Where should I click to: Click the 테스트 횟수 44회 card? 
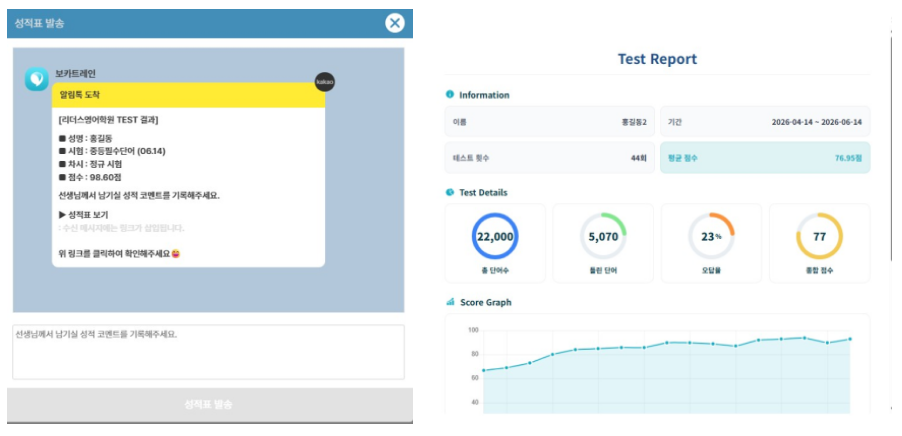pyautogui.click(x=549, y=158)
